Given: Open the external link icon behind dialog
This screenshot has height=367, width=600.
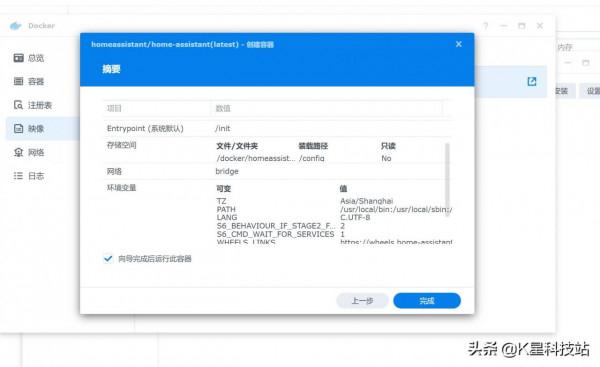Looking at the screenshot, I should click(532, 81).
